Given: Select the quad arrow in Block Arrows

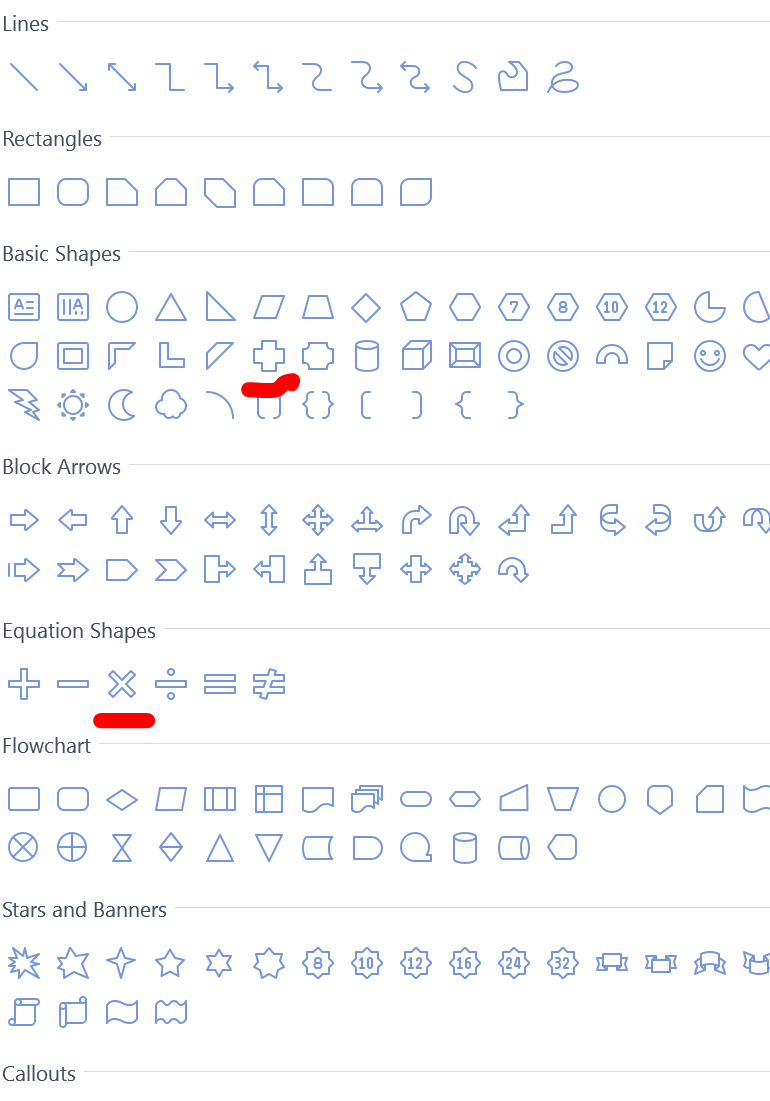Looking at the screenshot, I should 318,520.
